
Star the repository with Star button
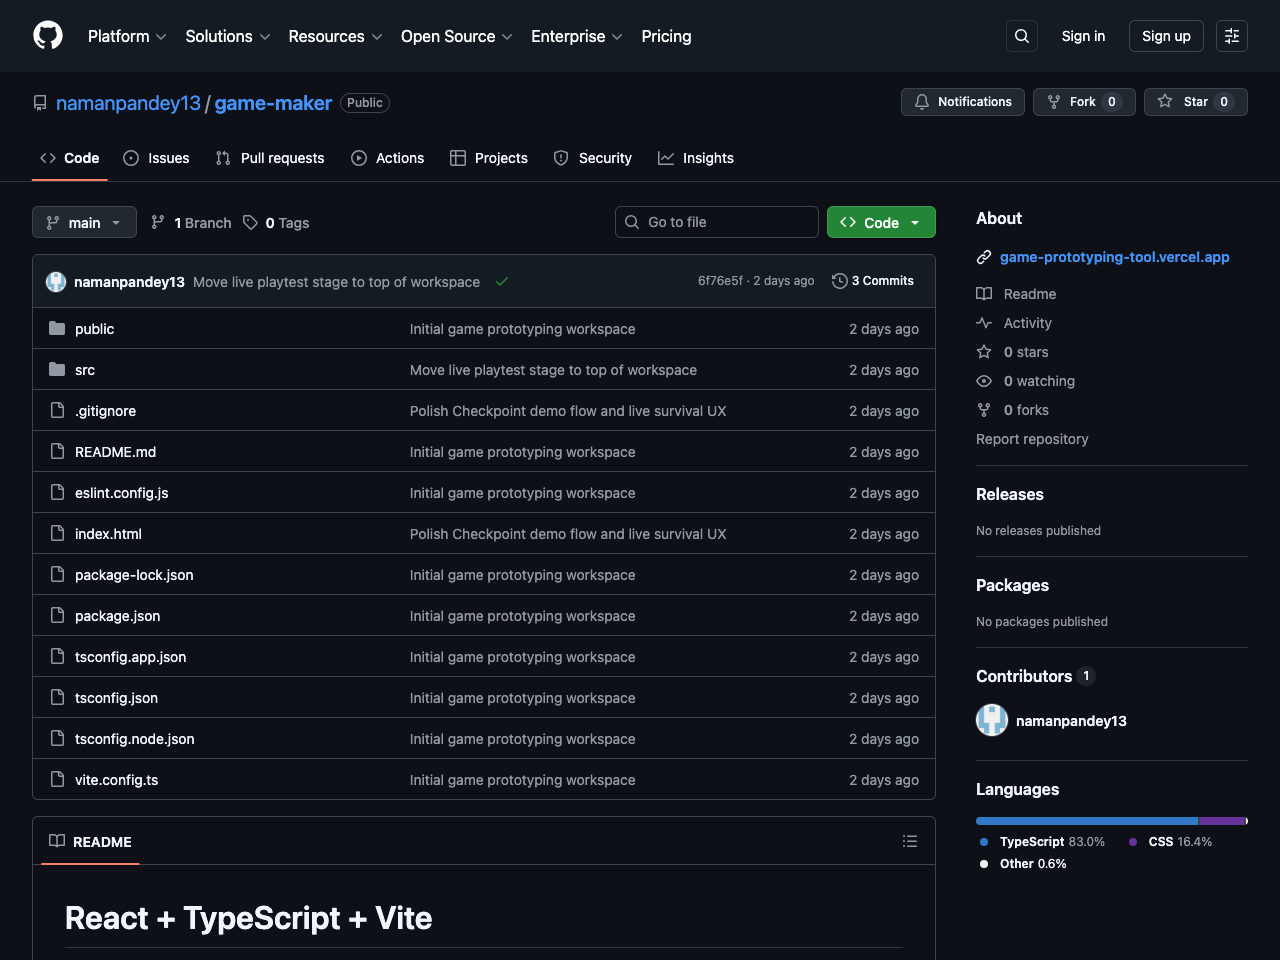click(1196, 102)
